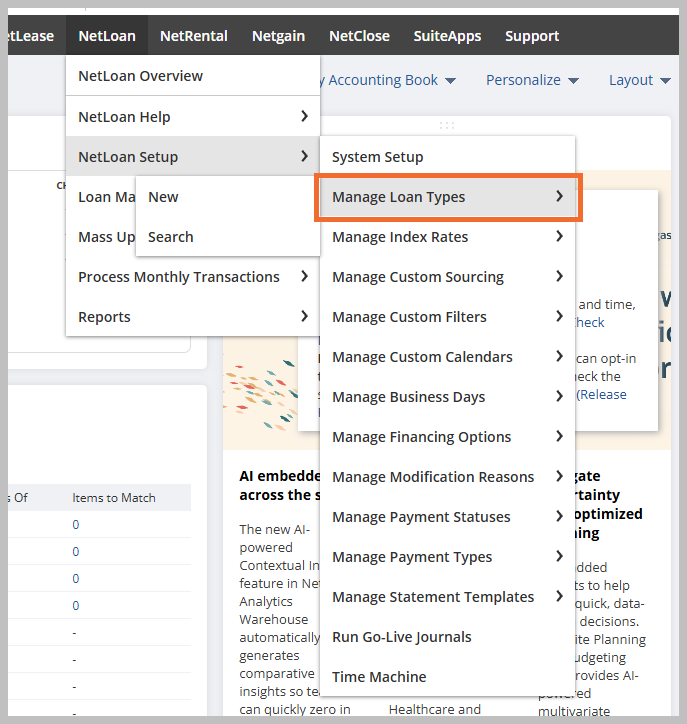Click Time Machine menu entry
The image size is (687, 724).
click(x=447, y=676)
